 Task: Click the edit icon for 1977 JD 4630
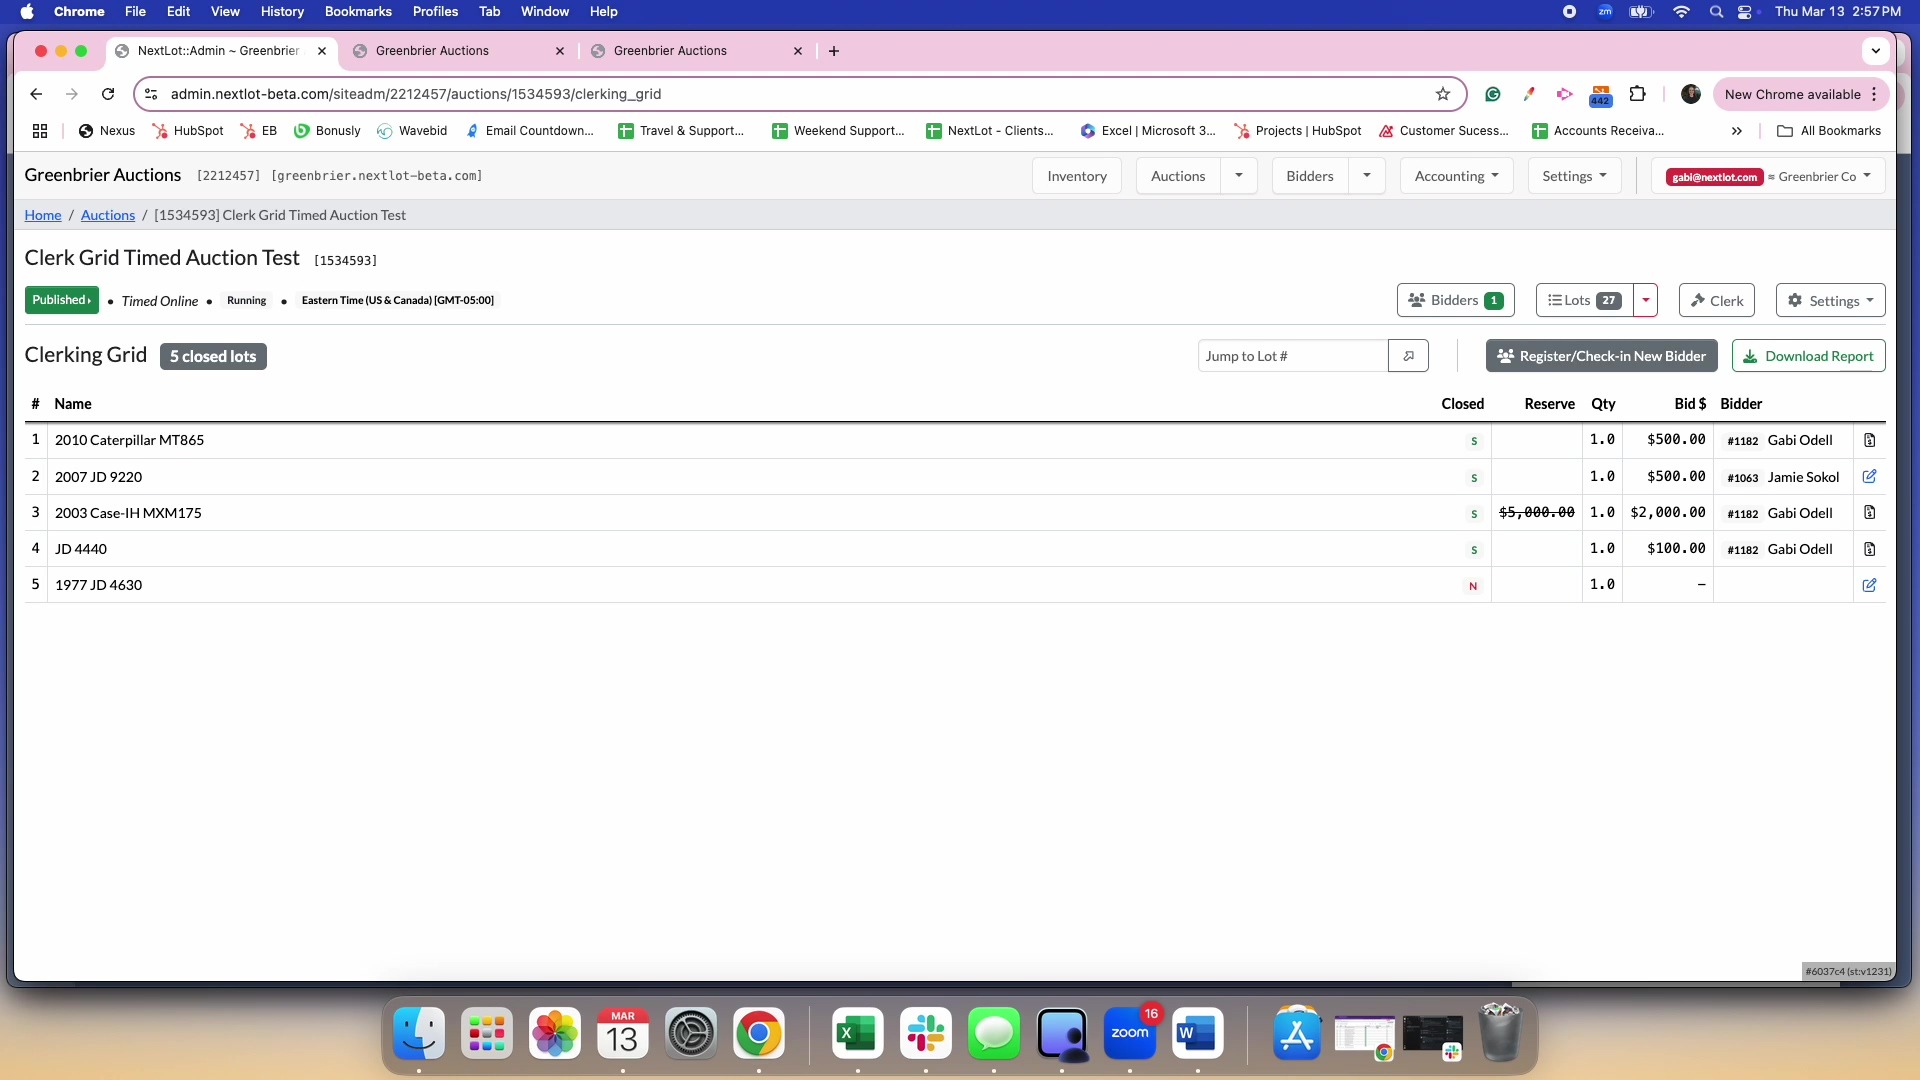pos(1869,585)
